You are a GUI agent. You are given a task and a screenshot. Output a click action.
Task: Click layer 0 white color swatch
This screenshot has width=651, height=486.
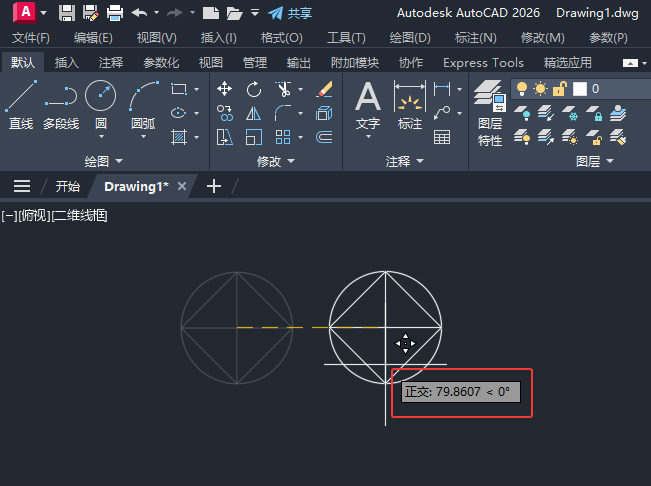(580, 88)
